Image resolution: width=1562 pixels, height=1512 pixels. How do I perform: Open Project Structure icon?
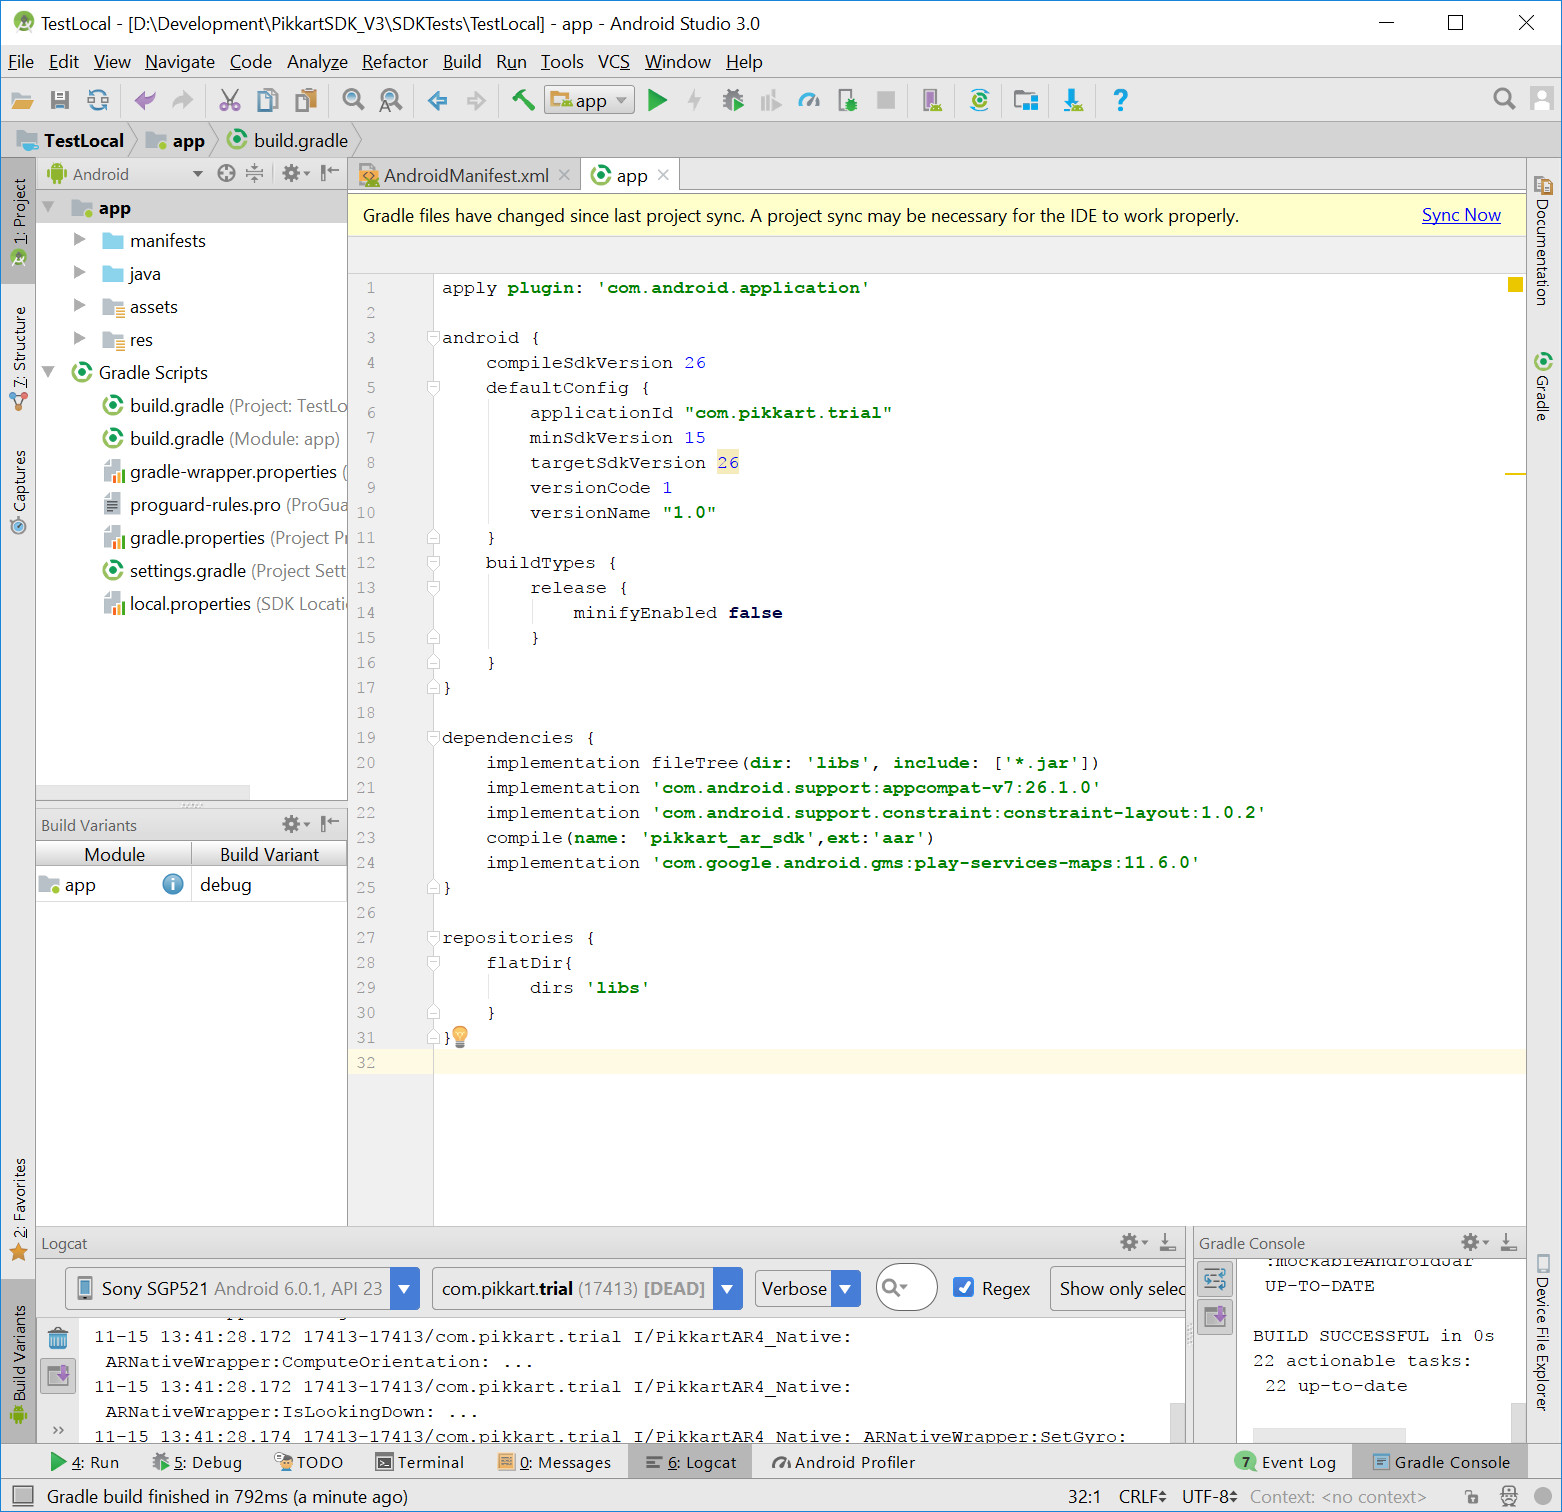point(1026,100)
